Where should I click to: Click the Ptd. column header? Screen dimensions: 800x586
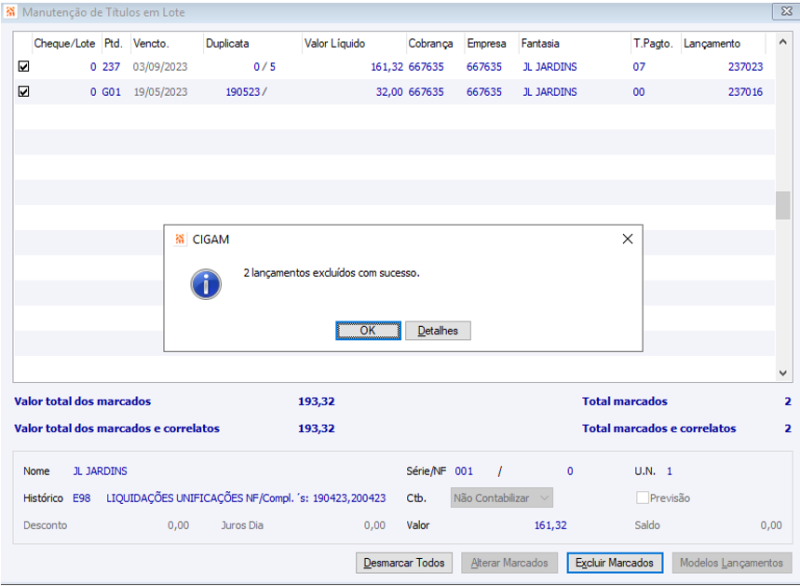tap(114, 43)
